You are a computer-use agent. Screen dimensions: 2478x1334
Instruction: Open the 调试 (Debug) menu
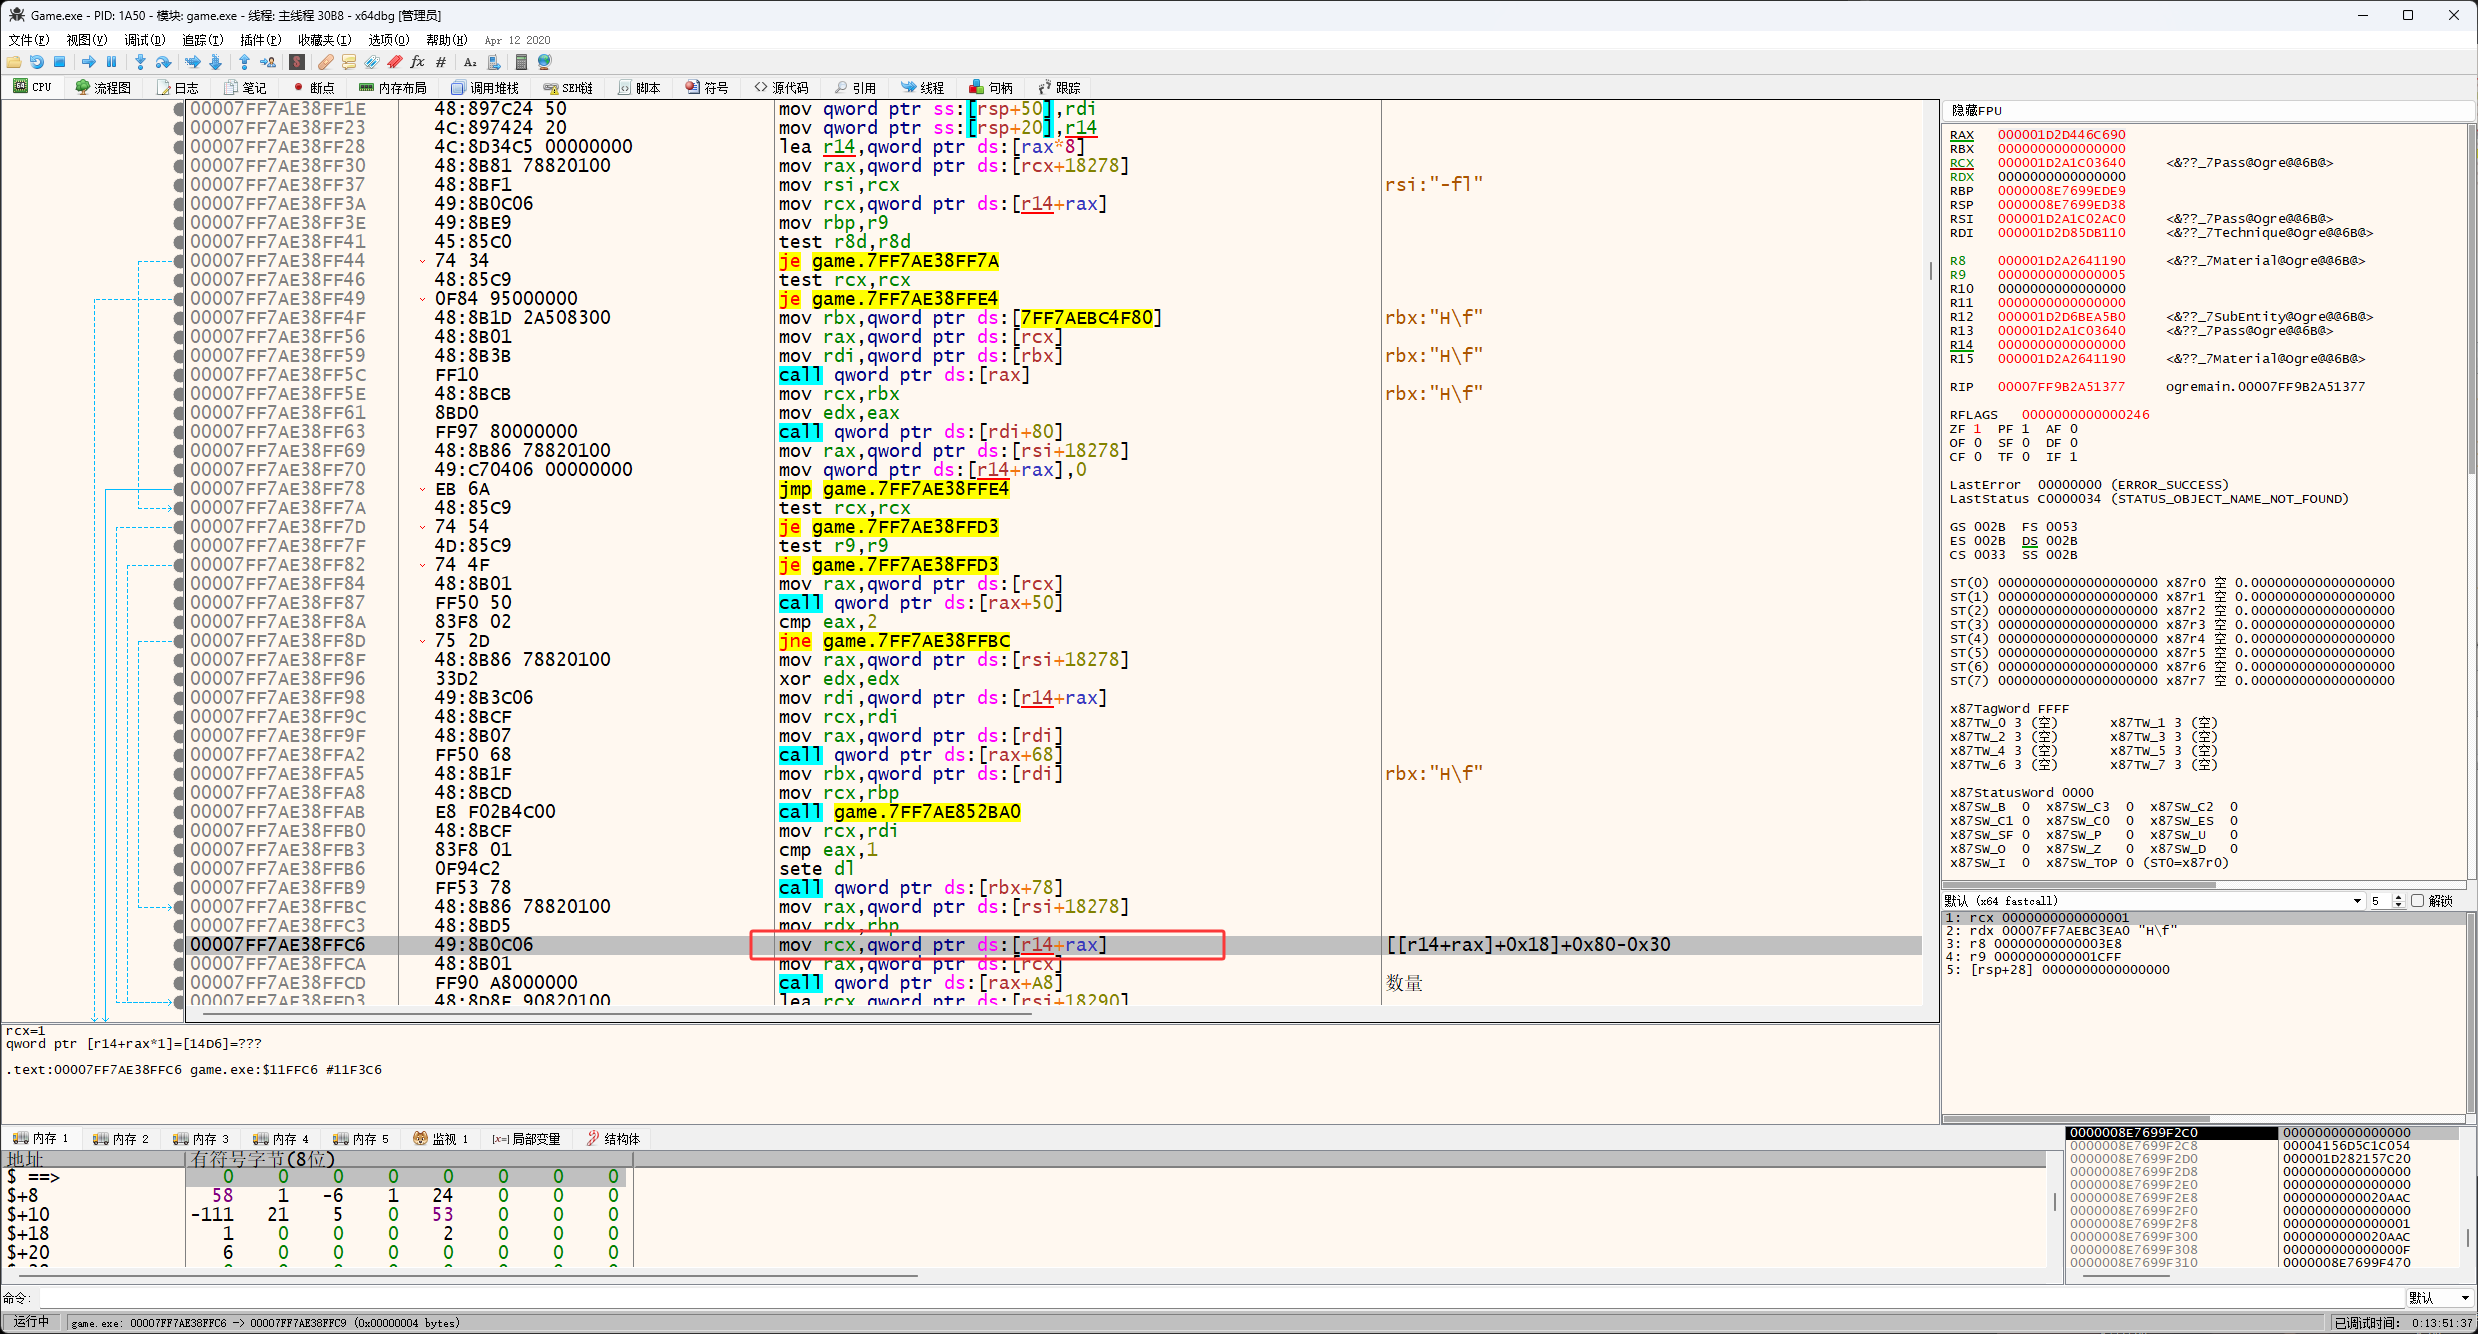pyautogui.click(x=144, y=40)
